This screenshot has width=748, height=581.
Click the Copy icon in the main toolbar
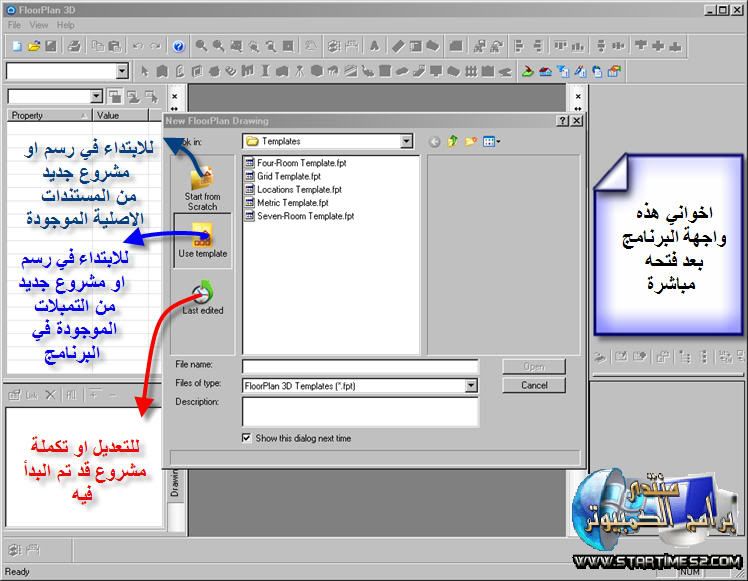[98, 46]
